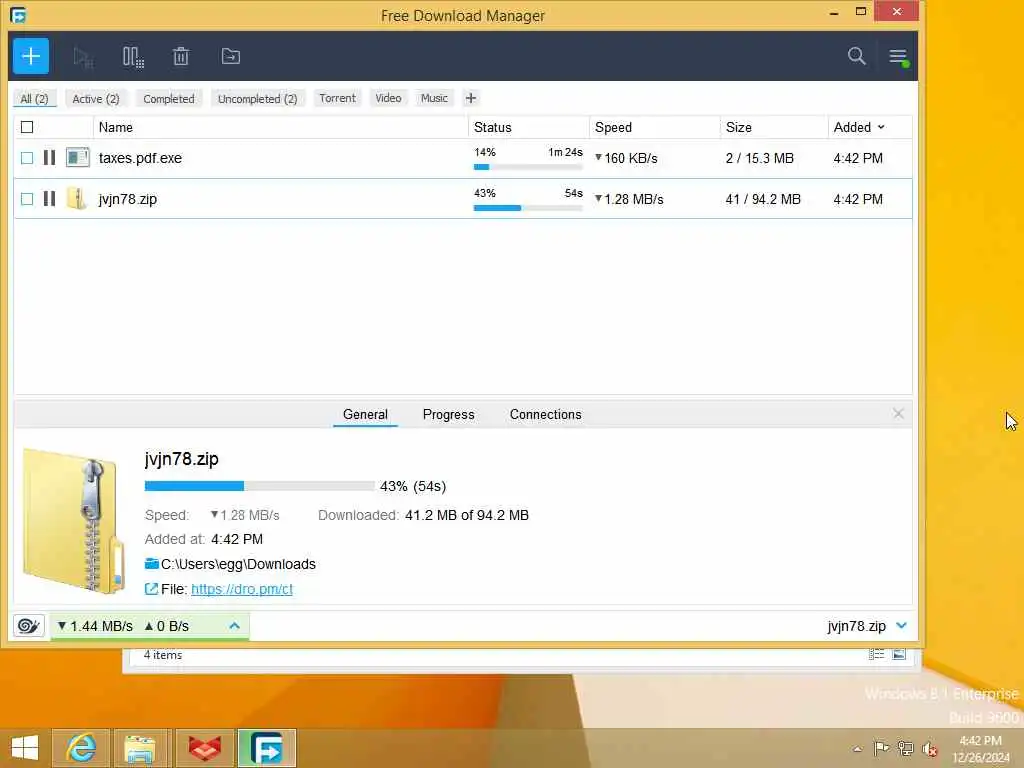1024x768 pixels.
Task: Click the 160 KB/s speed cell
Action: (626, 158)
